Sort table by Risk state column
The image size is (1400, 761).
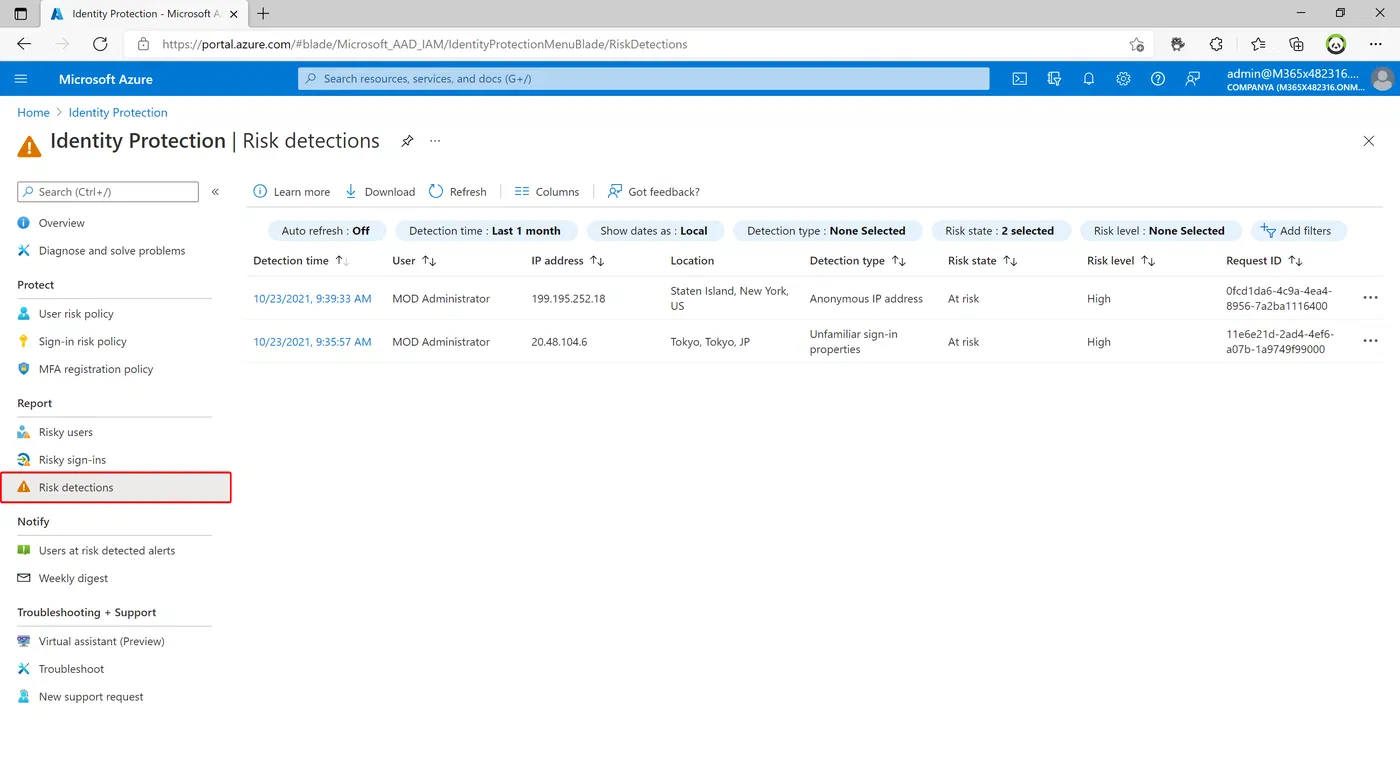983,261
